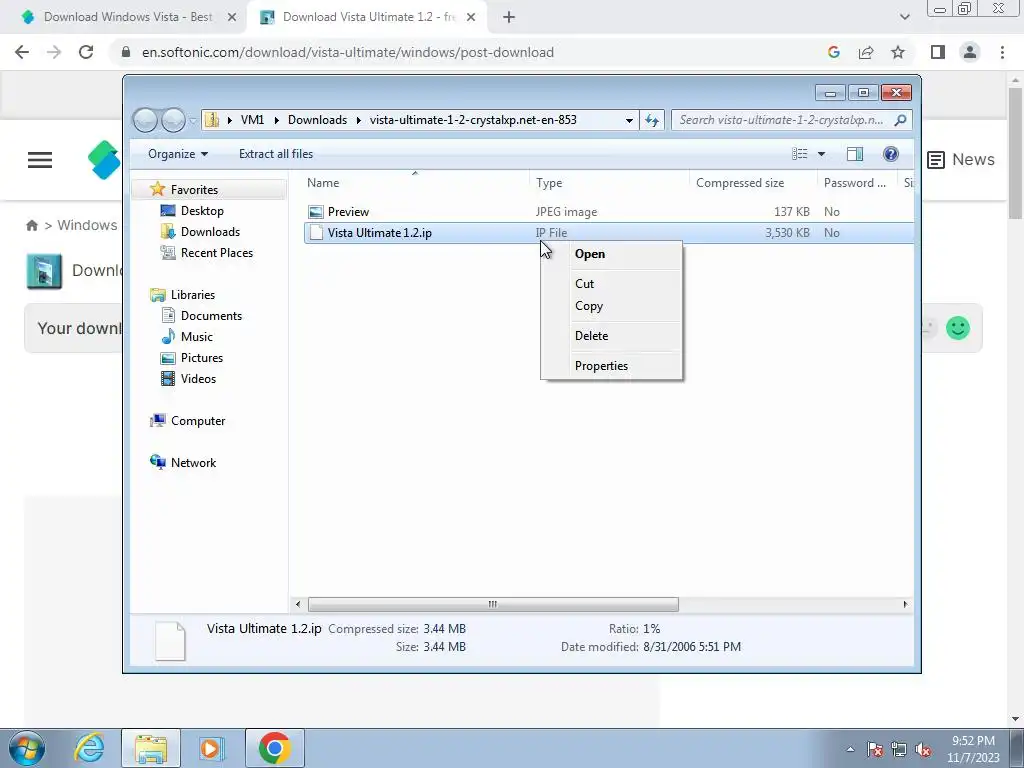Open recent pages dropdown near nav buttons
This screenshot has height=768, width=1024.
click(193, 121)
